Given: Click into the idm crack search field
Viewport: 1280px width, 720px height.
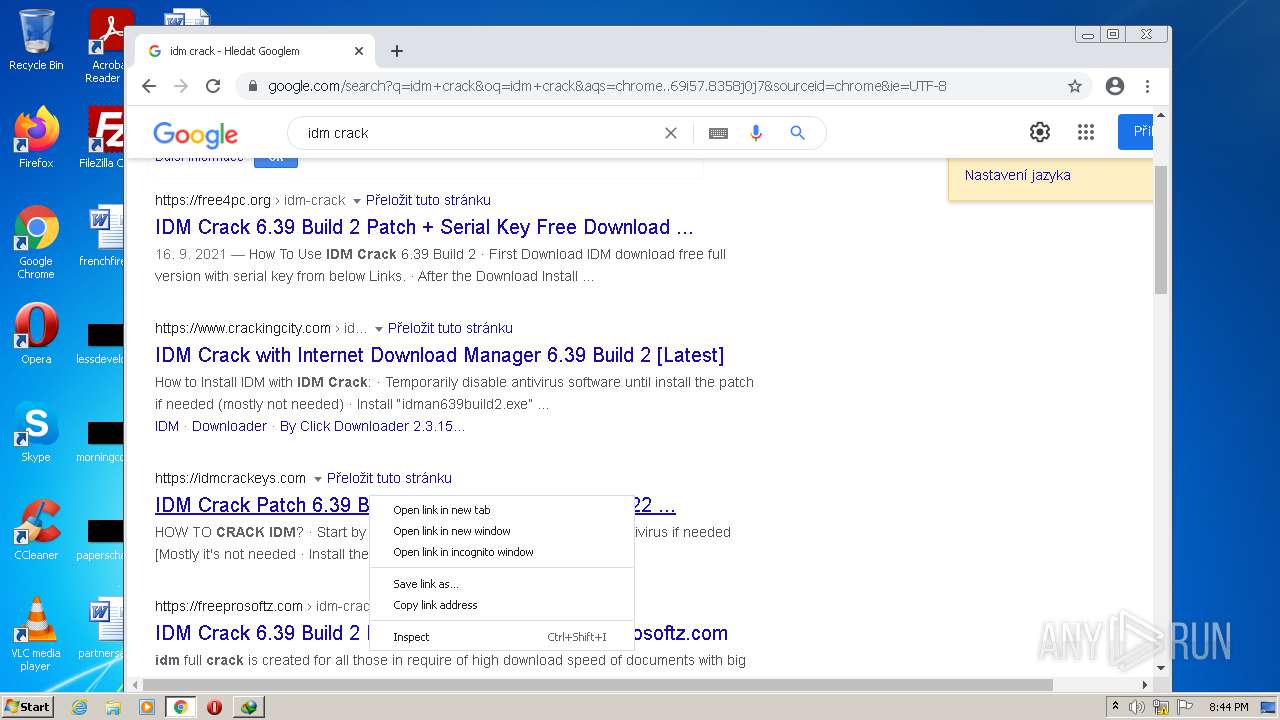Looking at the screenshot, I should tap(480, 133).
